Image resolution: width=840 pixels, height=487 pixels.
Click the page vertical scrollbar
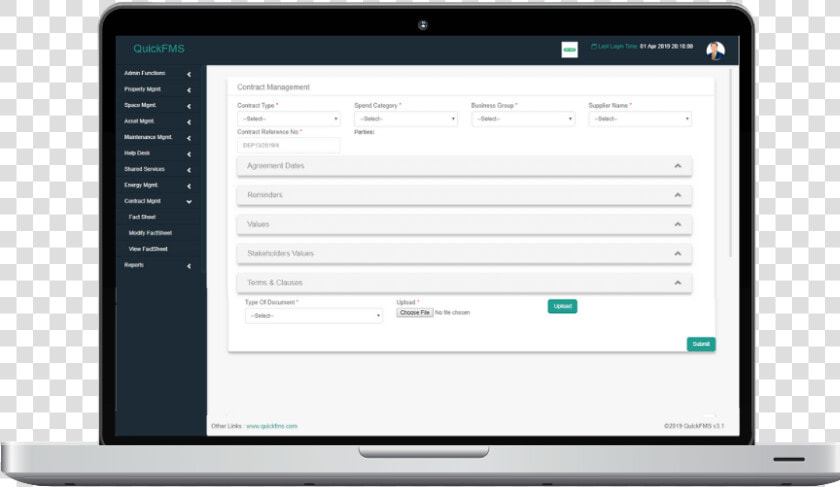[730, 163]
